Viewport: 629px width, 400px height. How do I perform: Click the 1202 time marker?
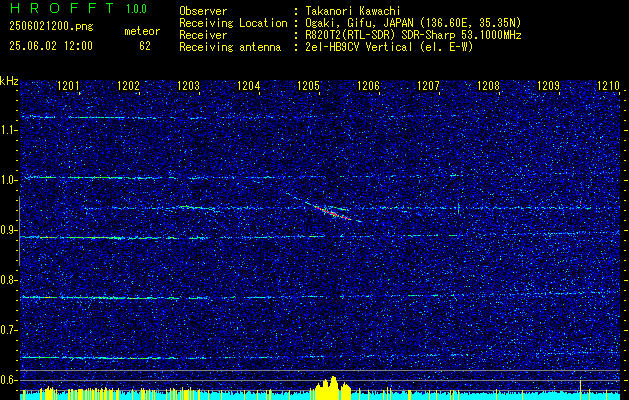click(128, 85)
